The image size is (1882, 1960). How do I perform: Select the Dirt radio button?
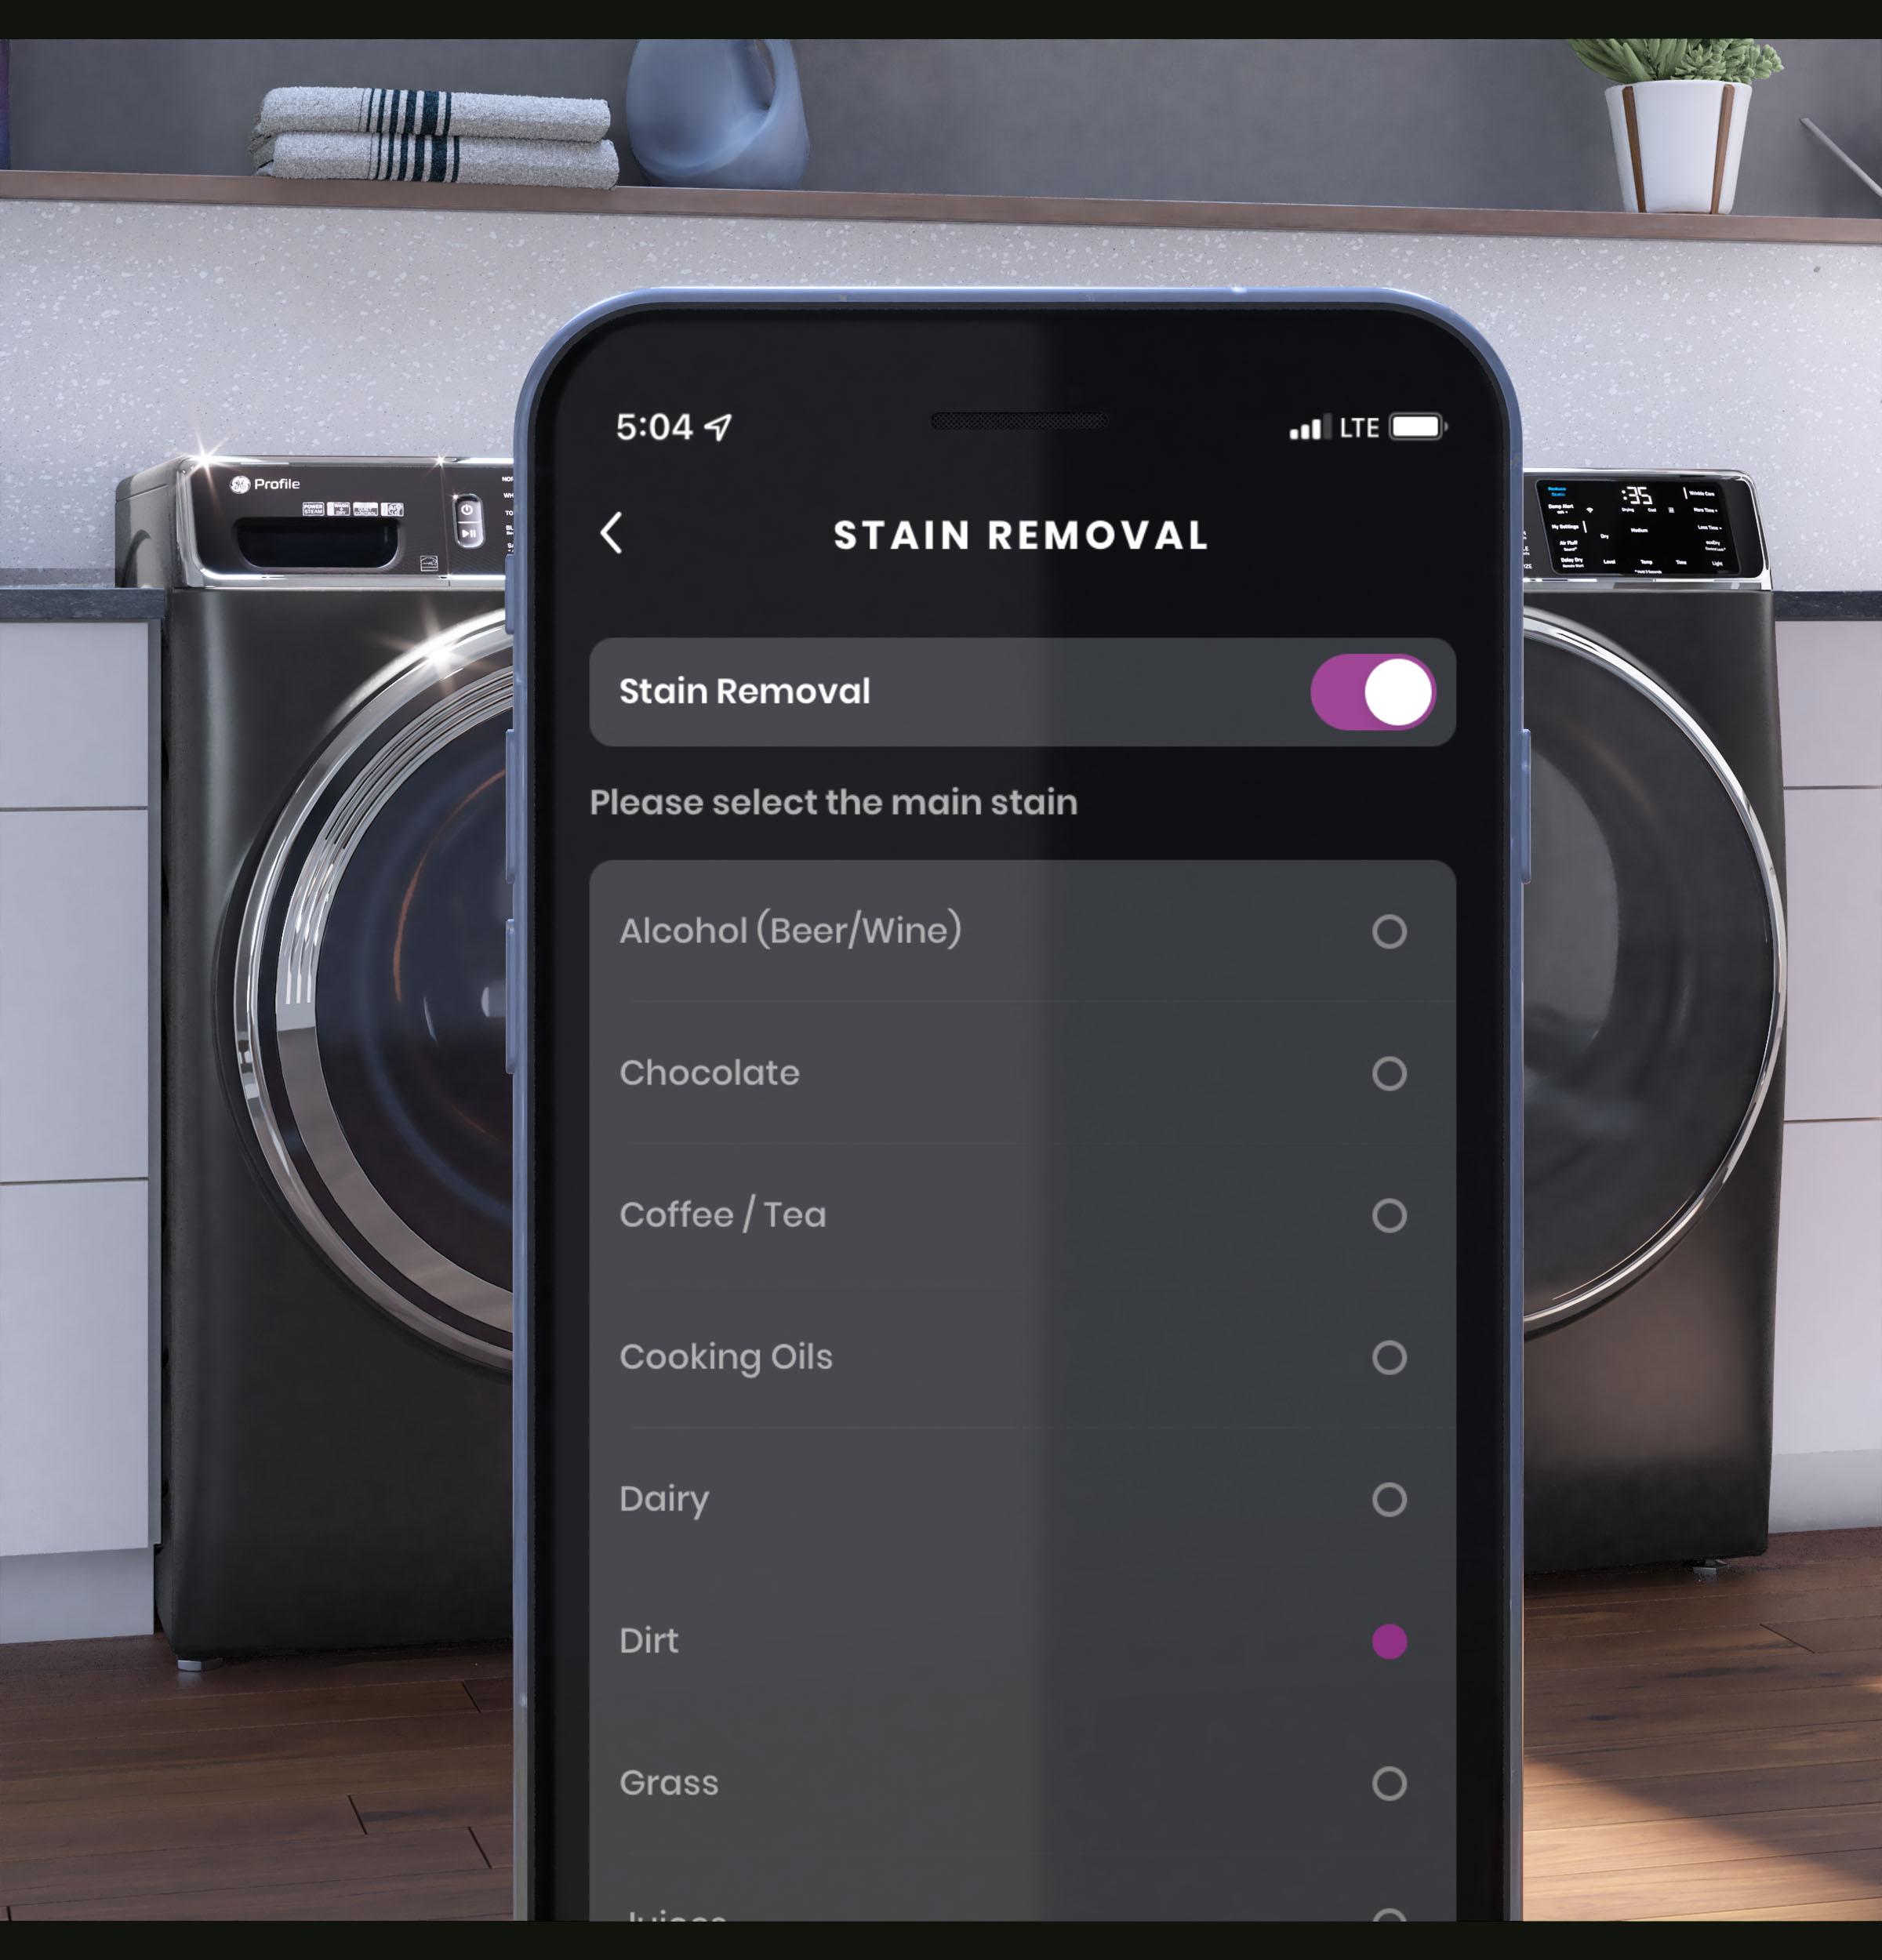(1390, 1642)
